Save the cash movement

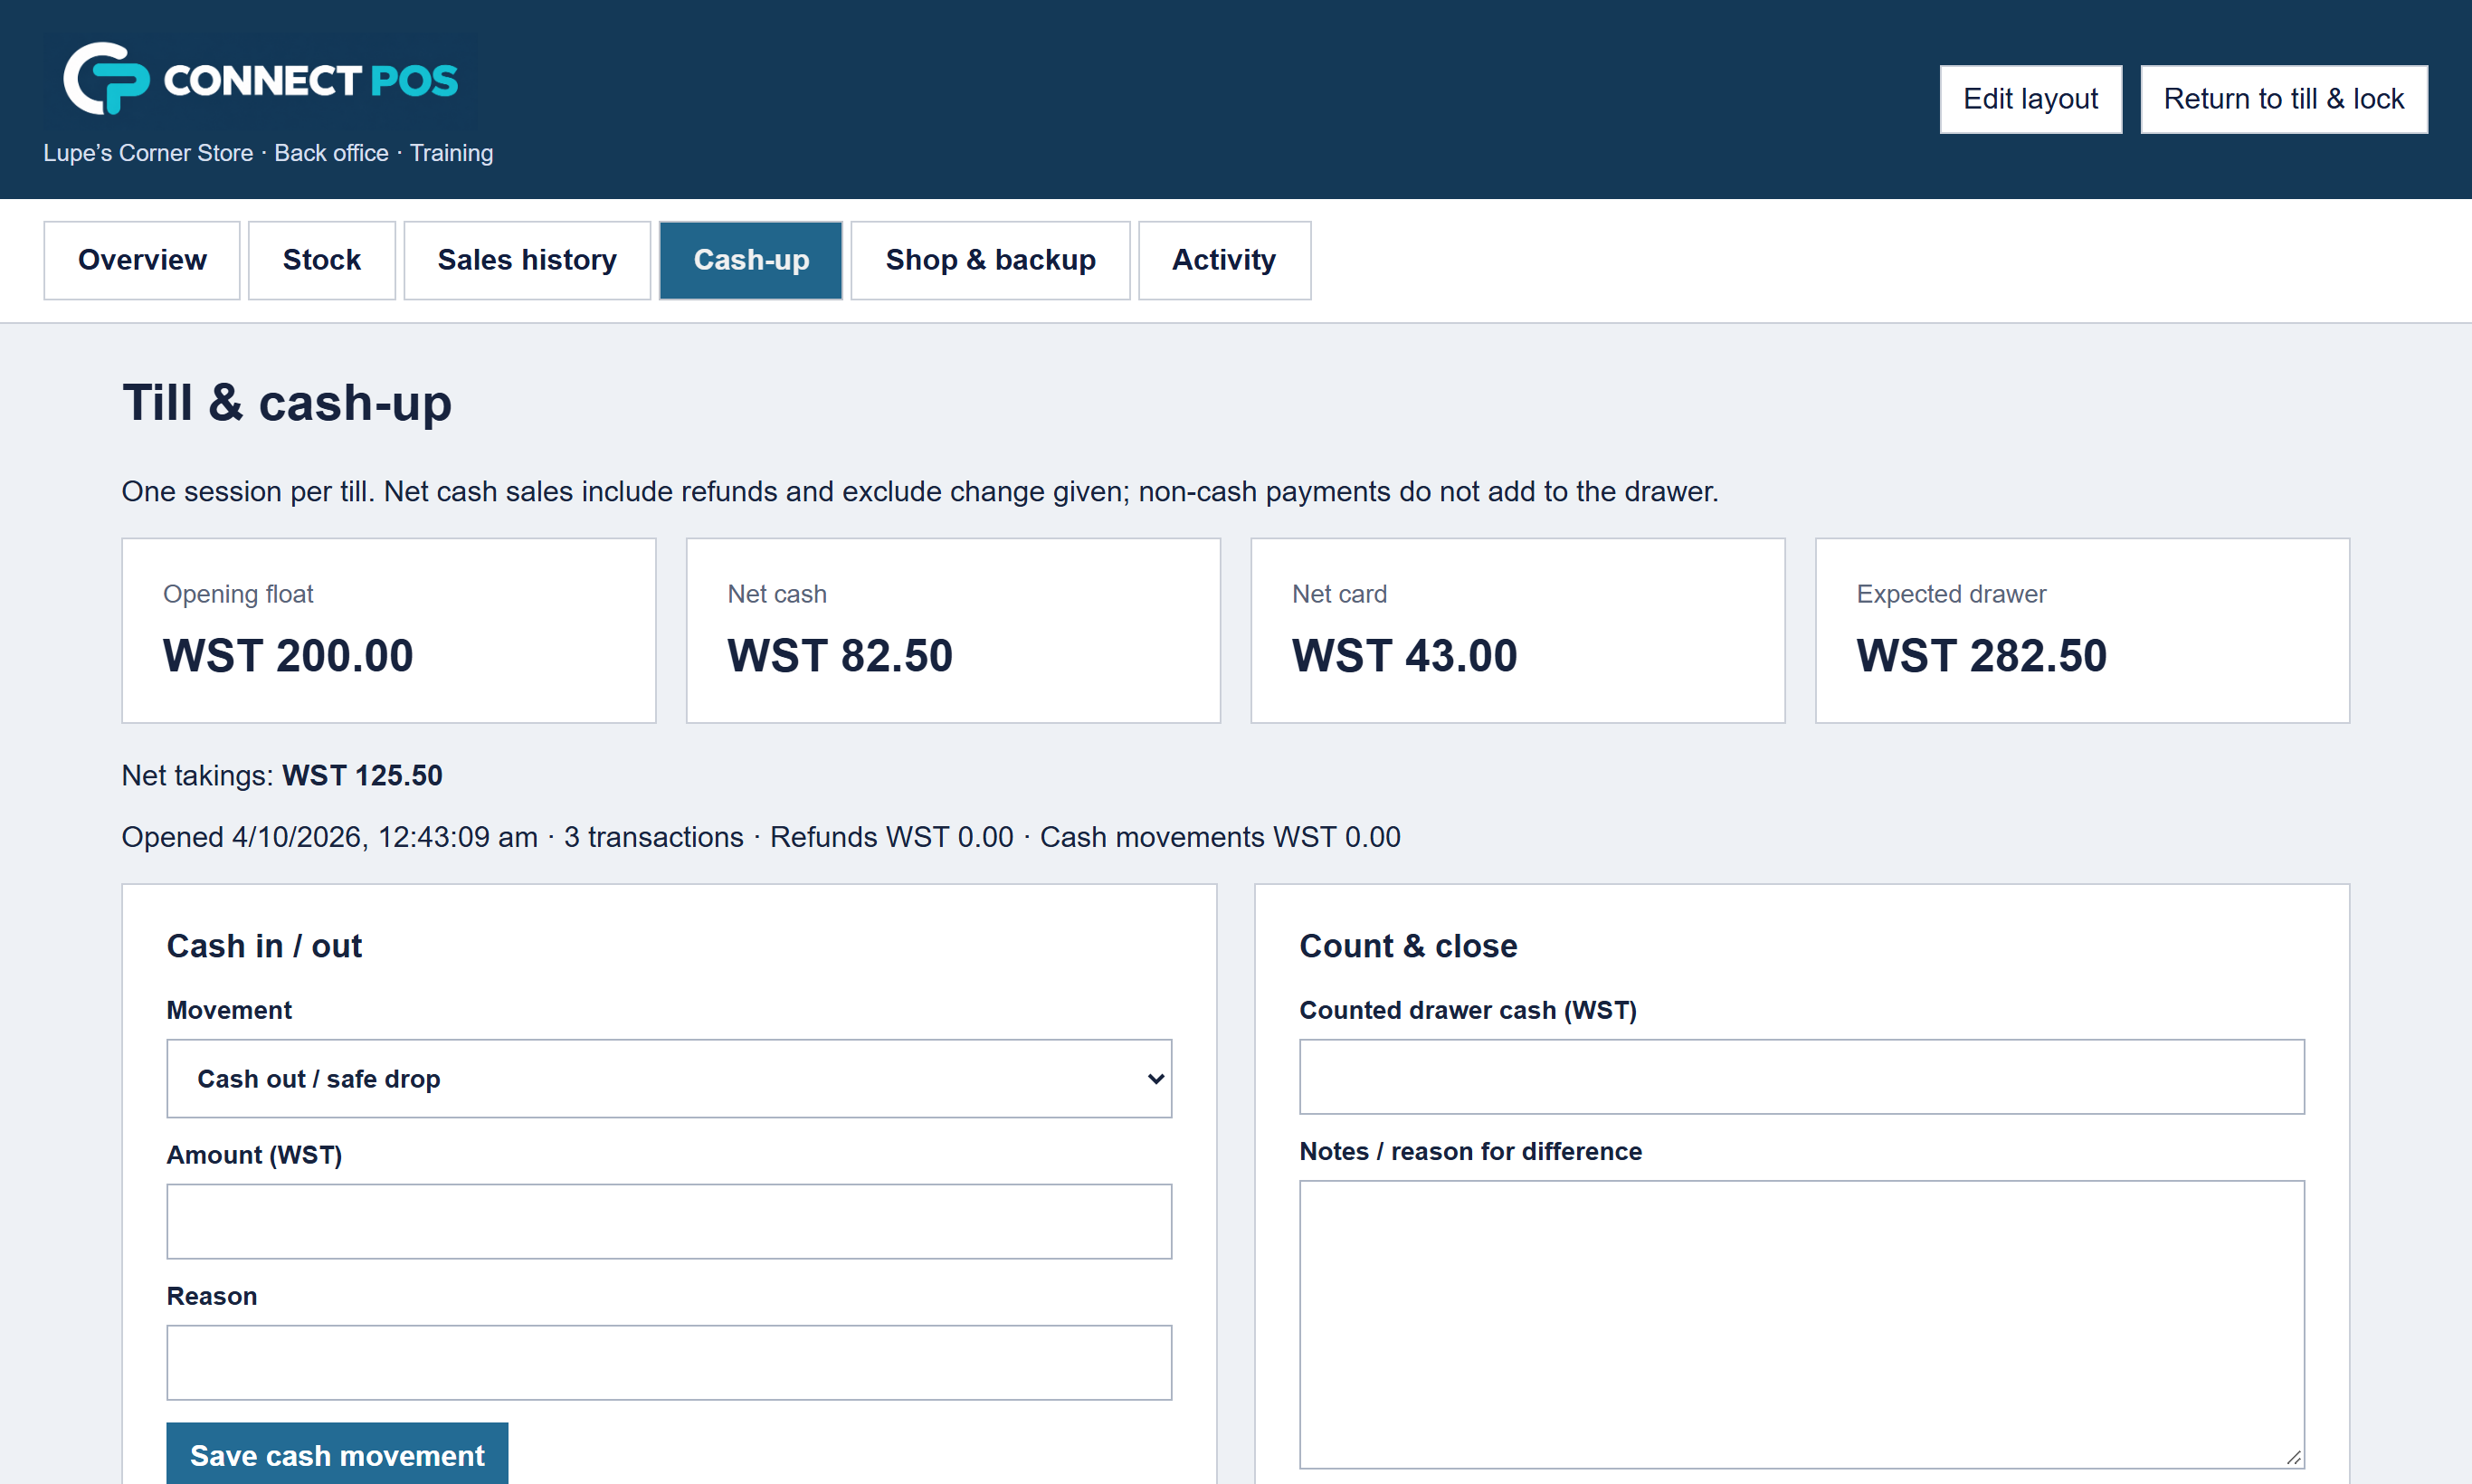(337, 1454)
